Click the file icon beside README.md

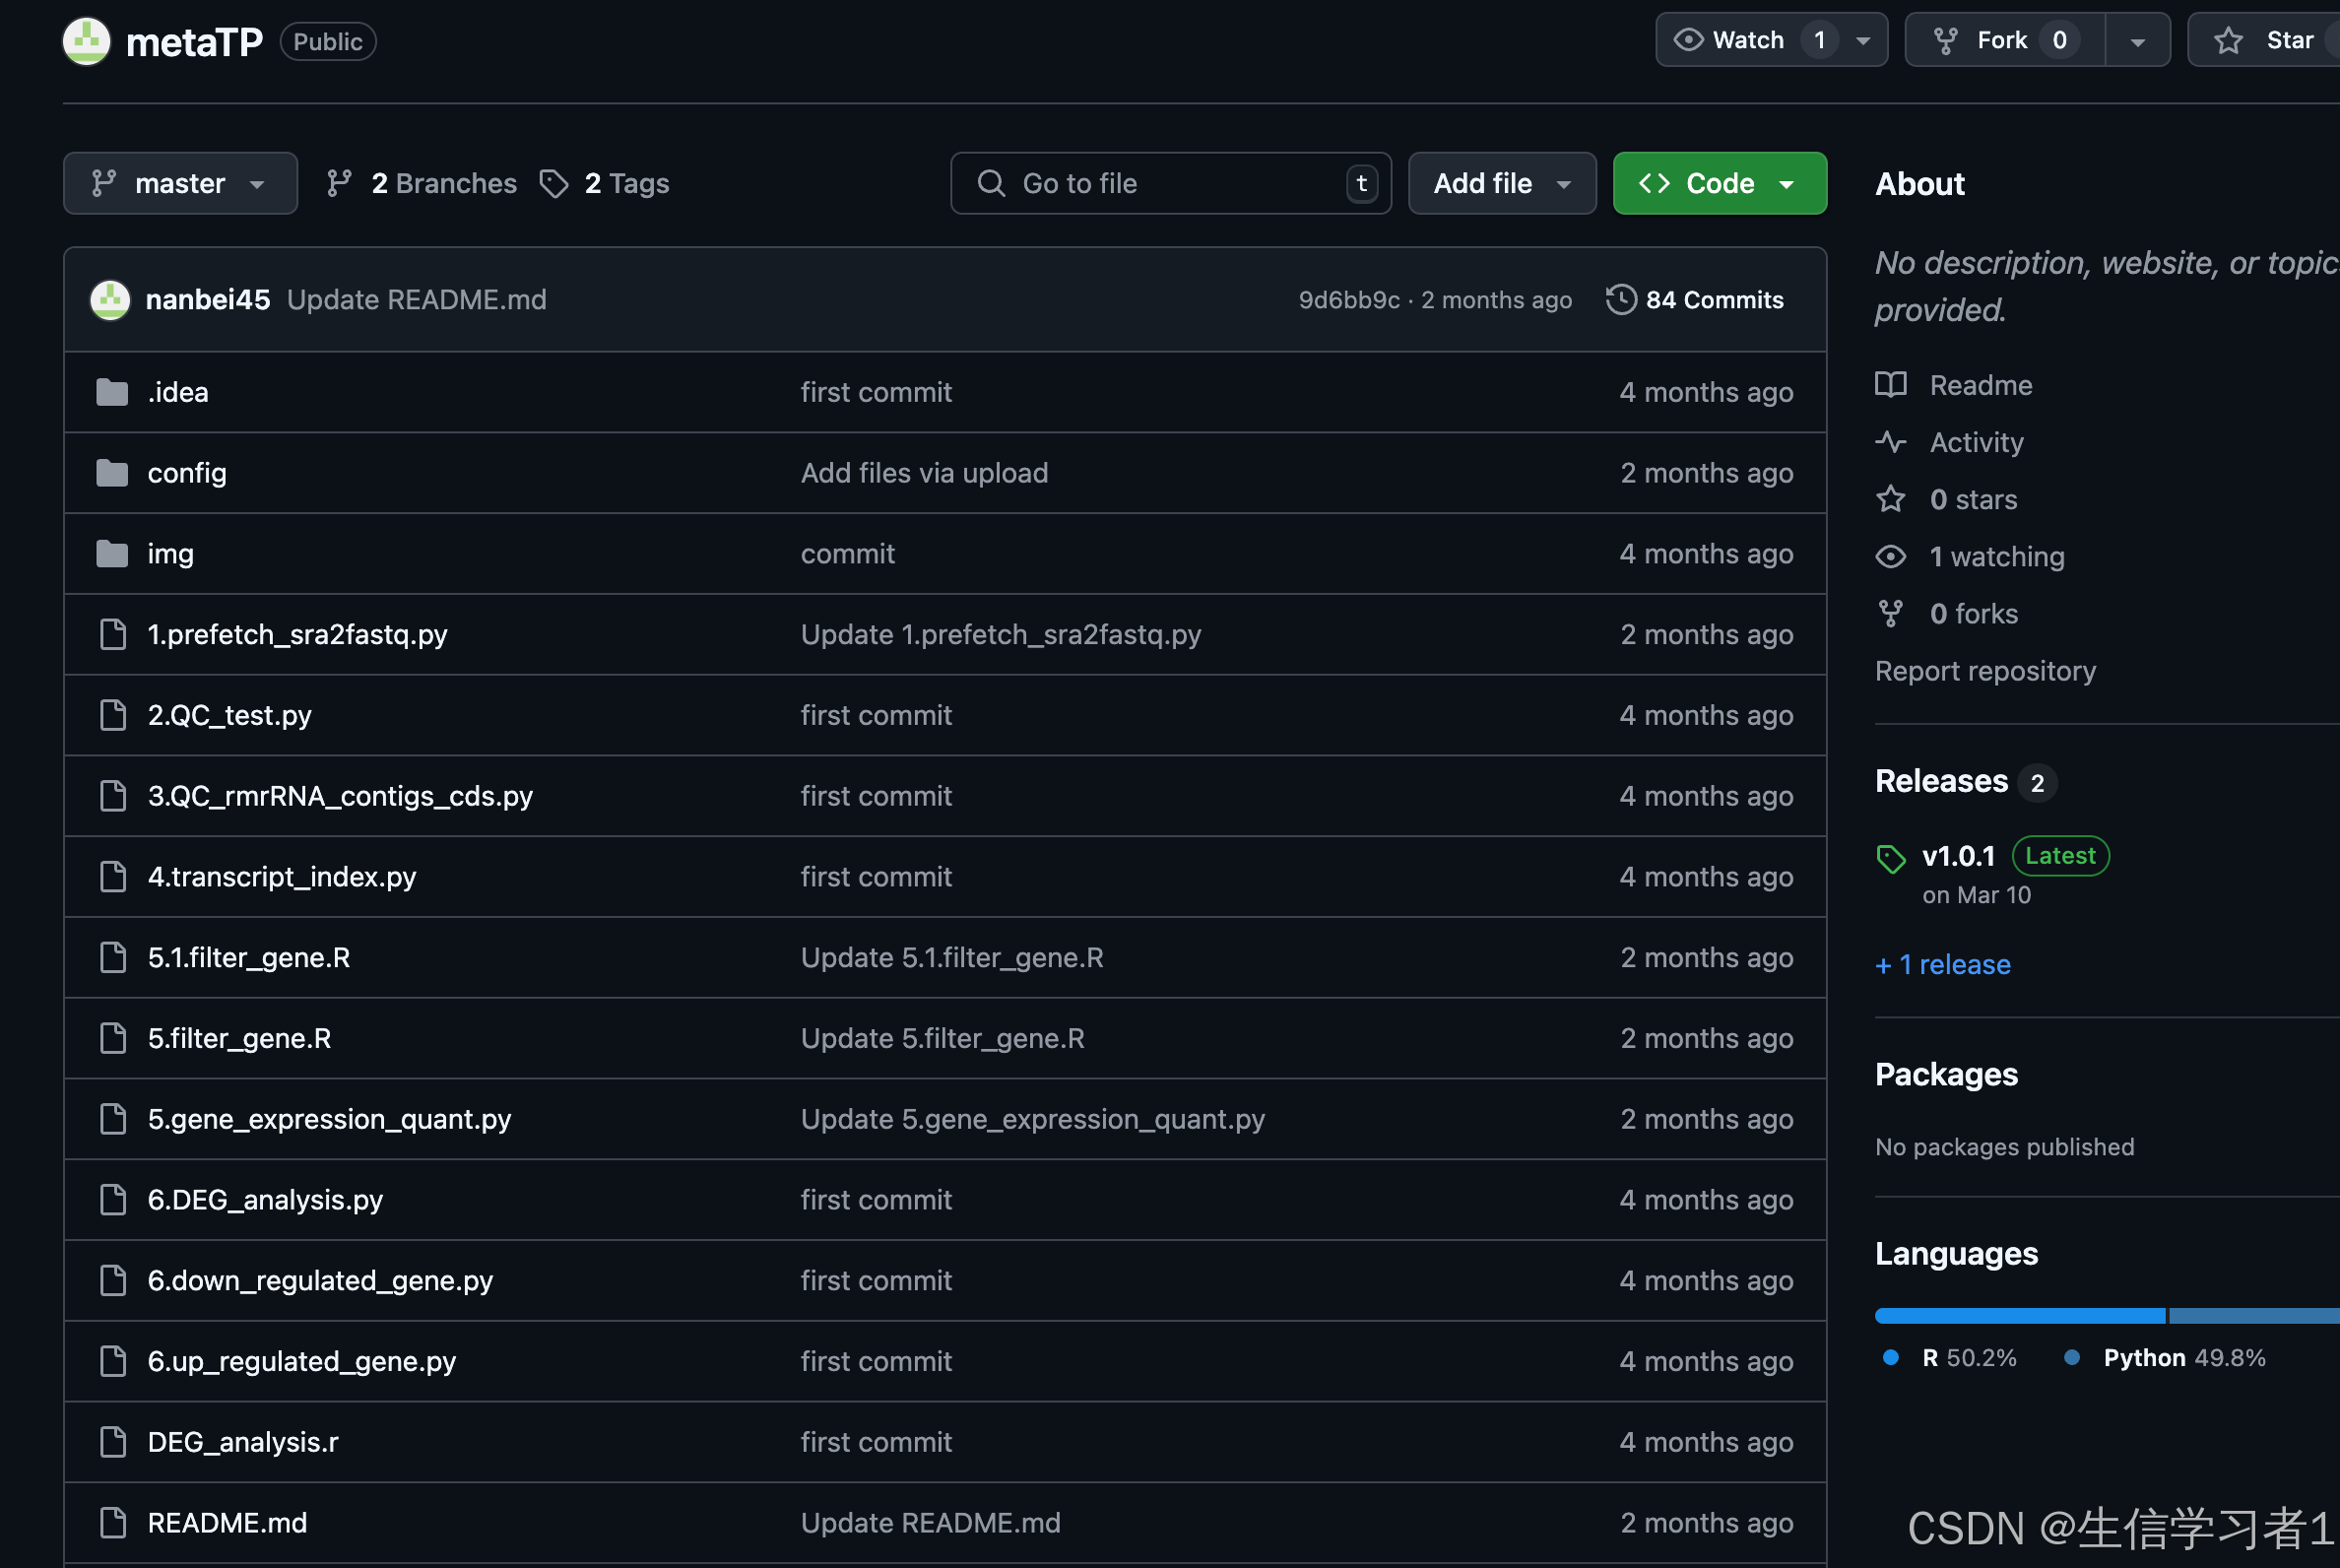(113, 1523)
